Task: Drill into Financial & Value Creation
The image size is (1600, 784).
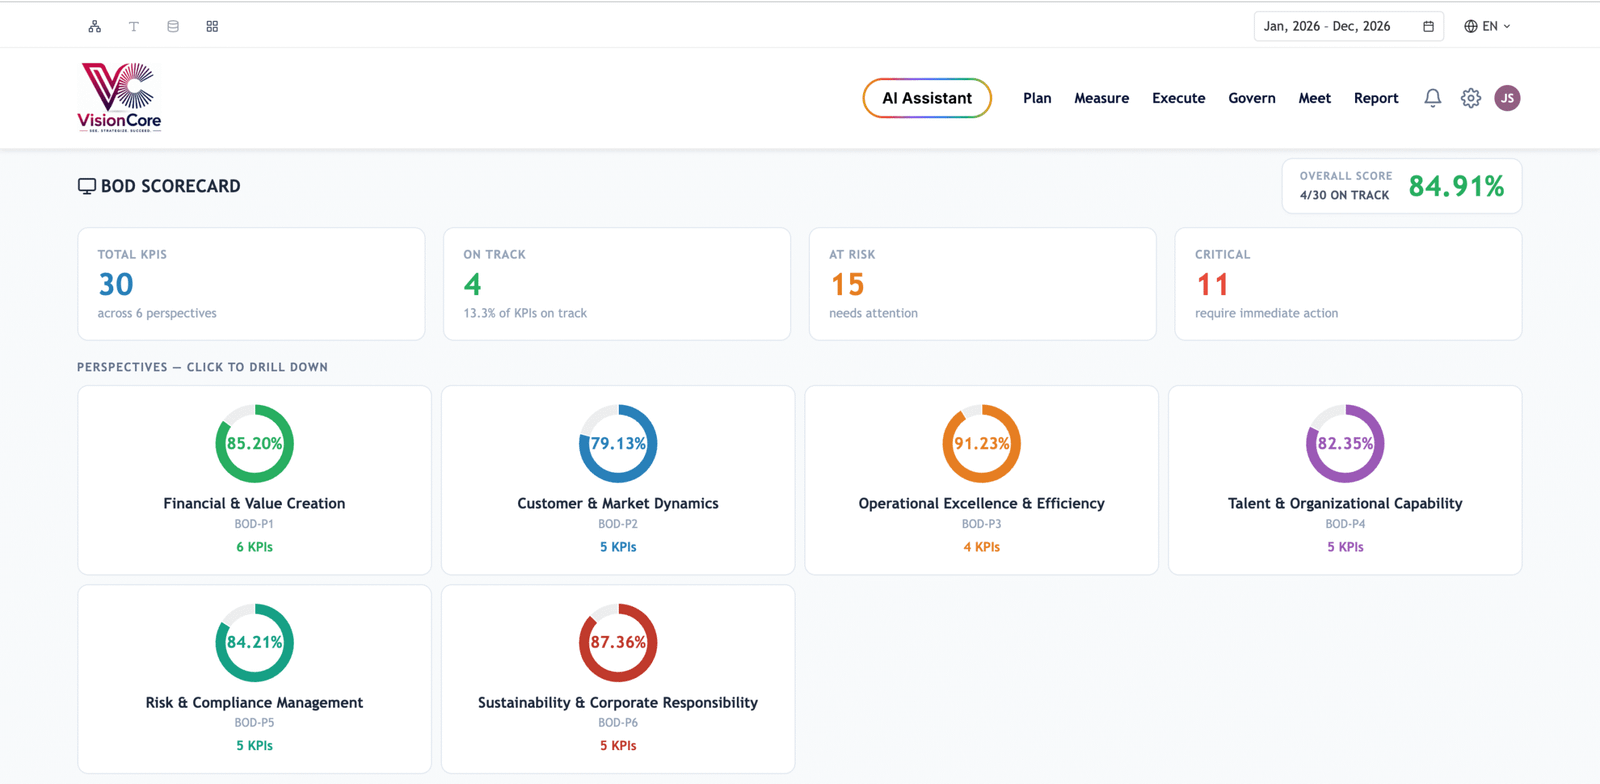Action: tap(254, 480)
